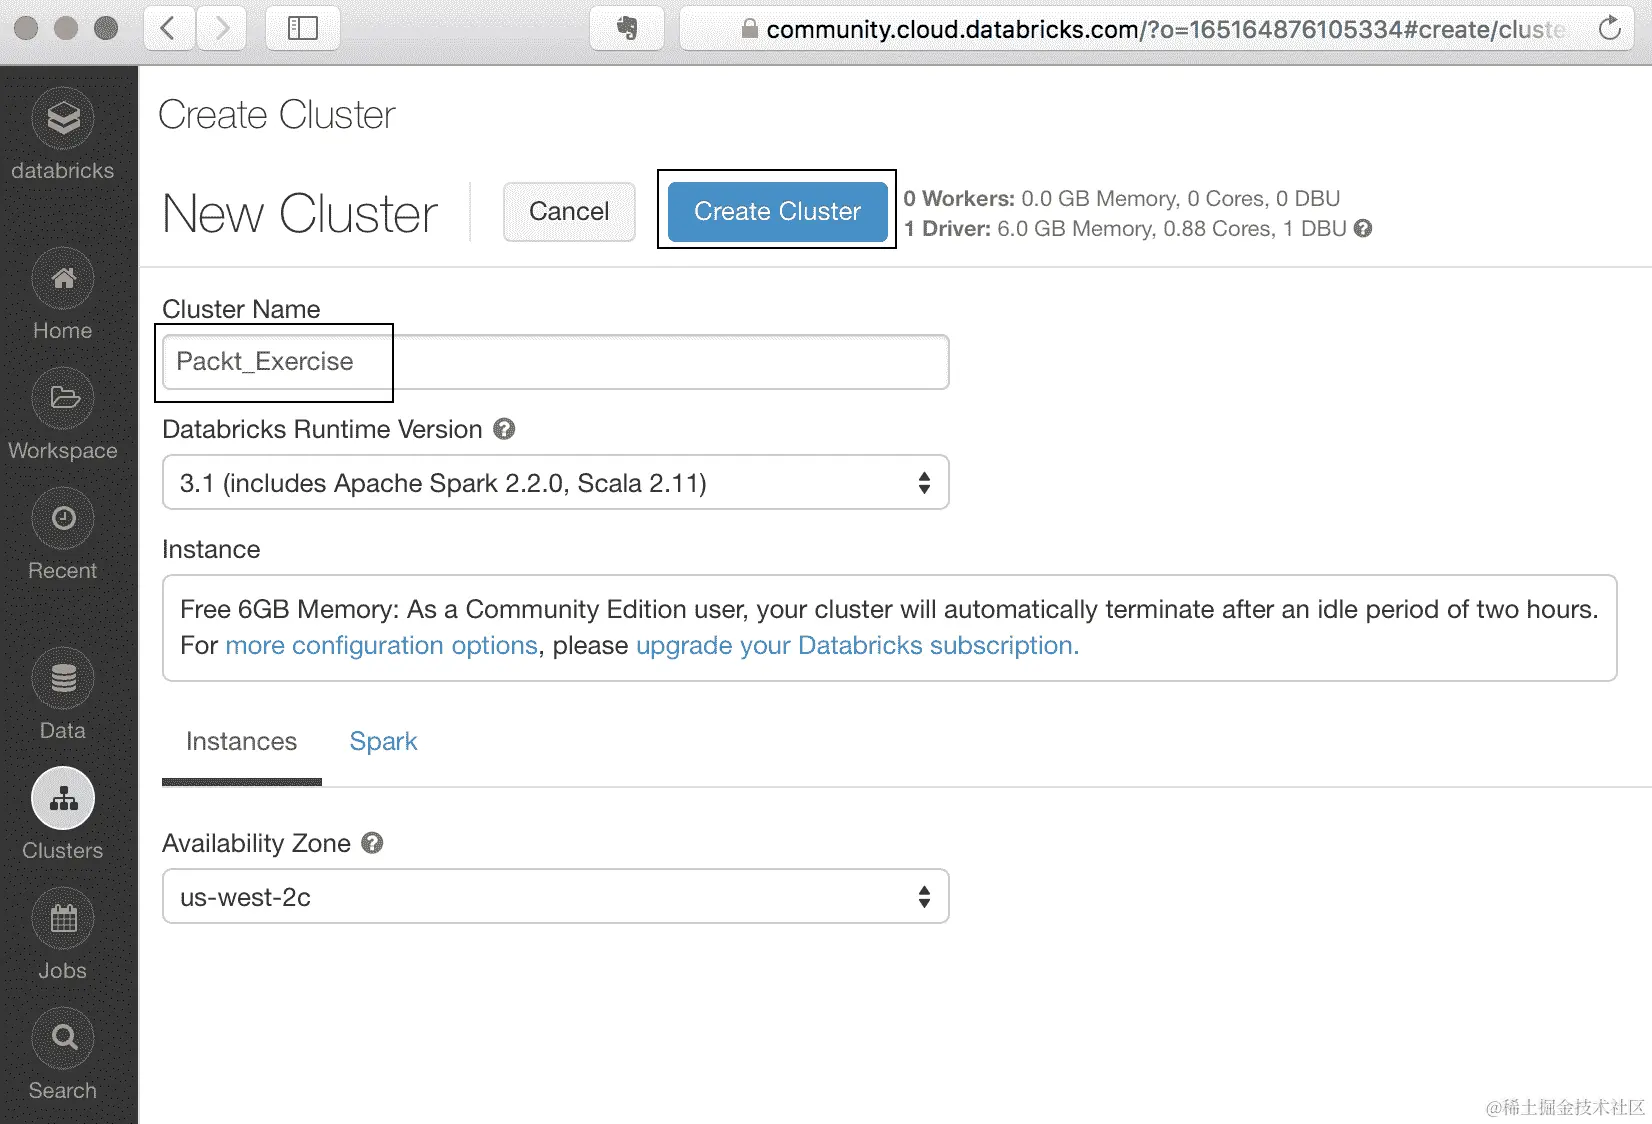Go back with browser back arrow

168,28
